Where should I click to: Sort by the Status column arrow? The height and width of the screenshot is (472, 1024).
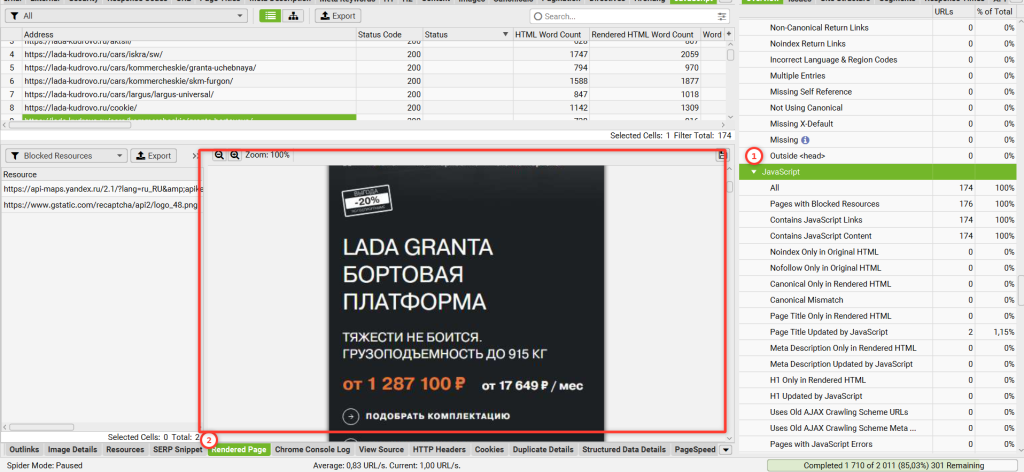[x=505, y=34]
